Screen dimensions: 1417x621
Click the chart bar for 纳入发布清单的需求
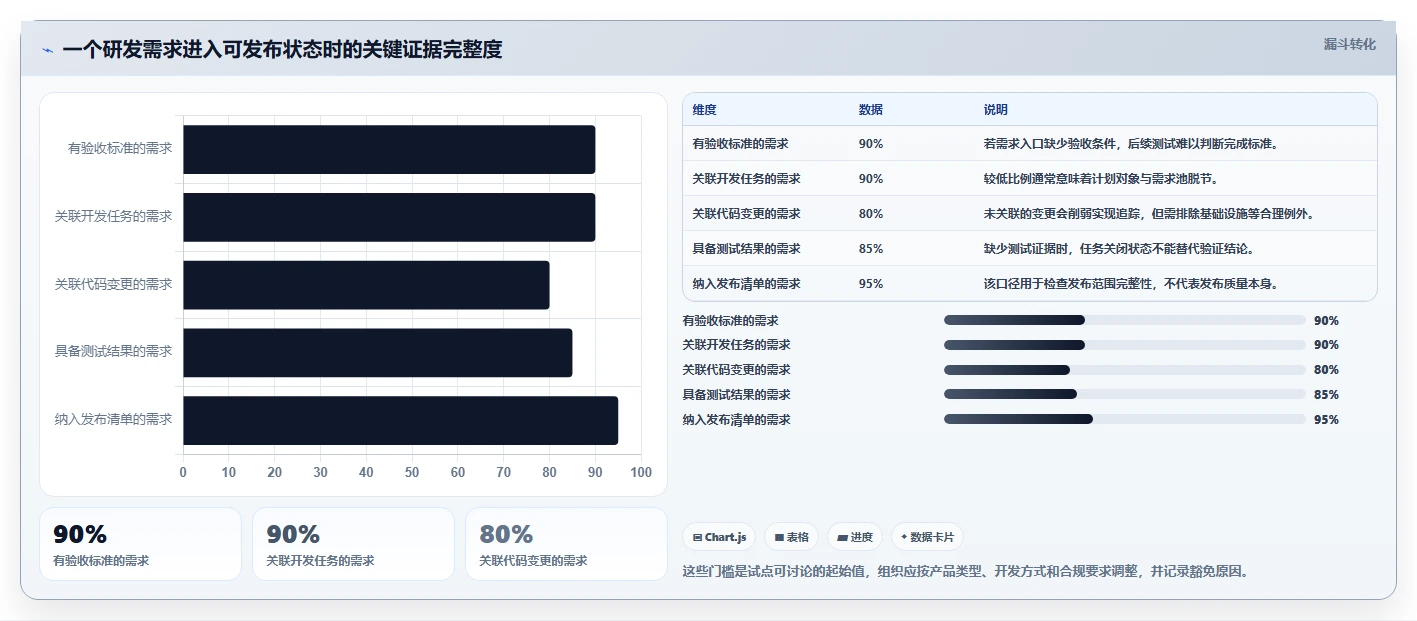pyautogui.click(x=400, y=420)
